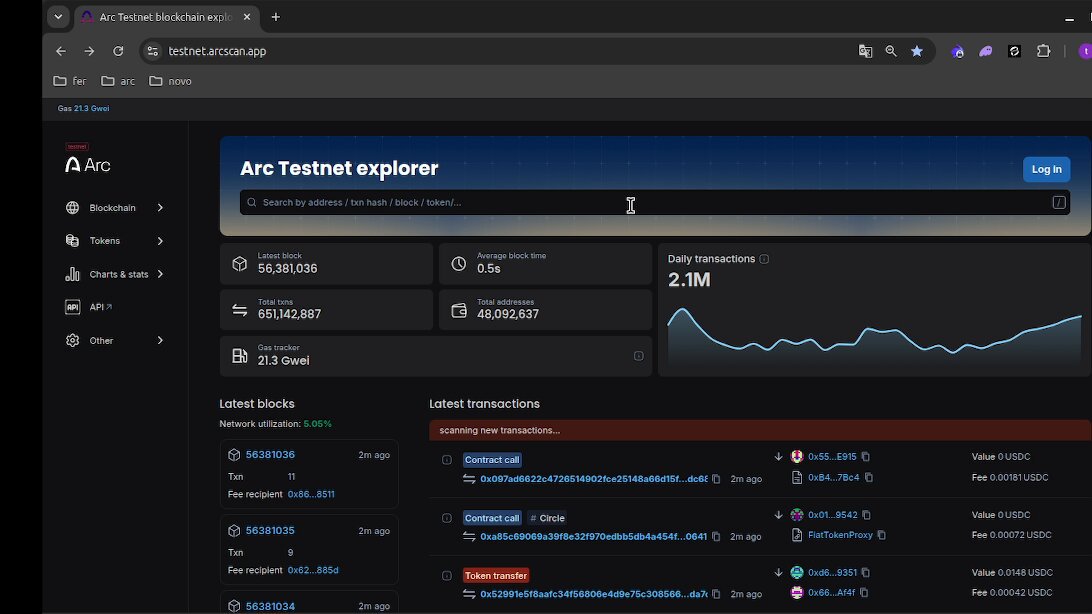The width and height of the screenshot is (1092, 614).
Task: Click the slash shortcut icon in search bar
Action: pyautogui.click(x=1059, y=203)
